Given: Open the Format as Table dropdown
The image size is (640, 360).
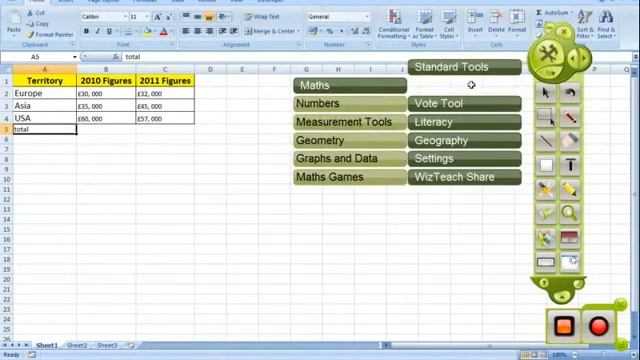Looking at the screenshot, I should pyautogui.click(x=424, y=24).
